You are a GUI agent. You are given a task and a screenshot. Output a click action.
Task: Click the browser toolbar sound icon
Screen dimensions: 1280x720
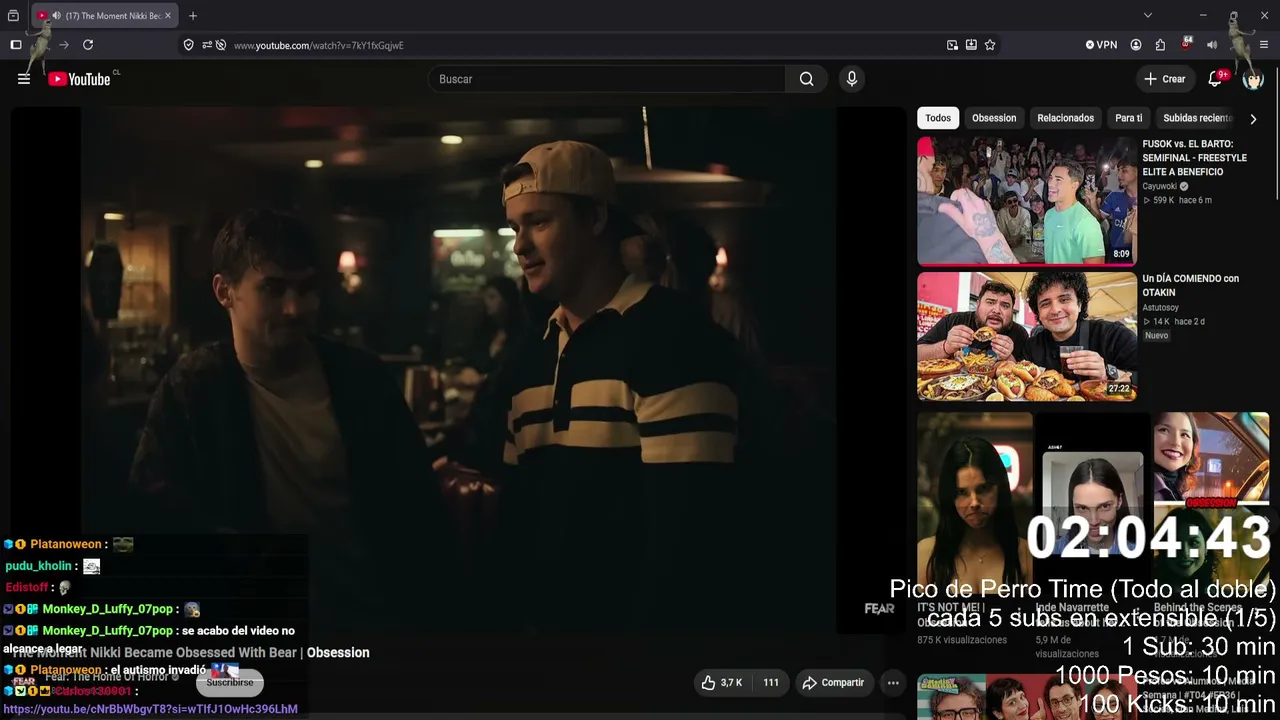[x=1212, y=45]
